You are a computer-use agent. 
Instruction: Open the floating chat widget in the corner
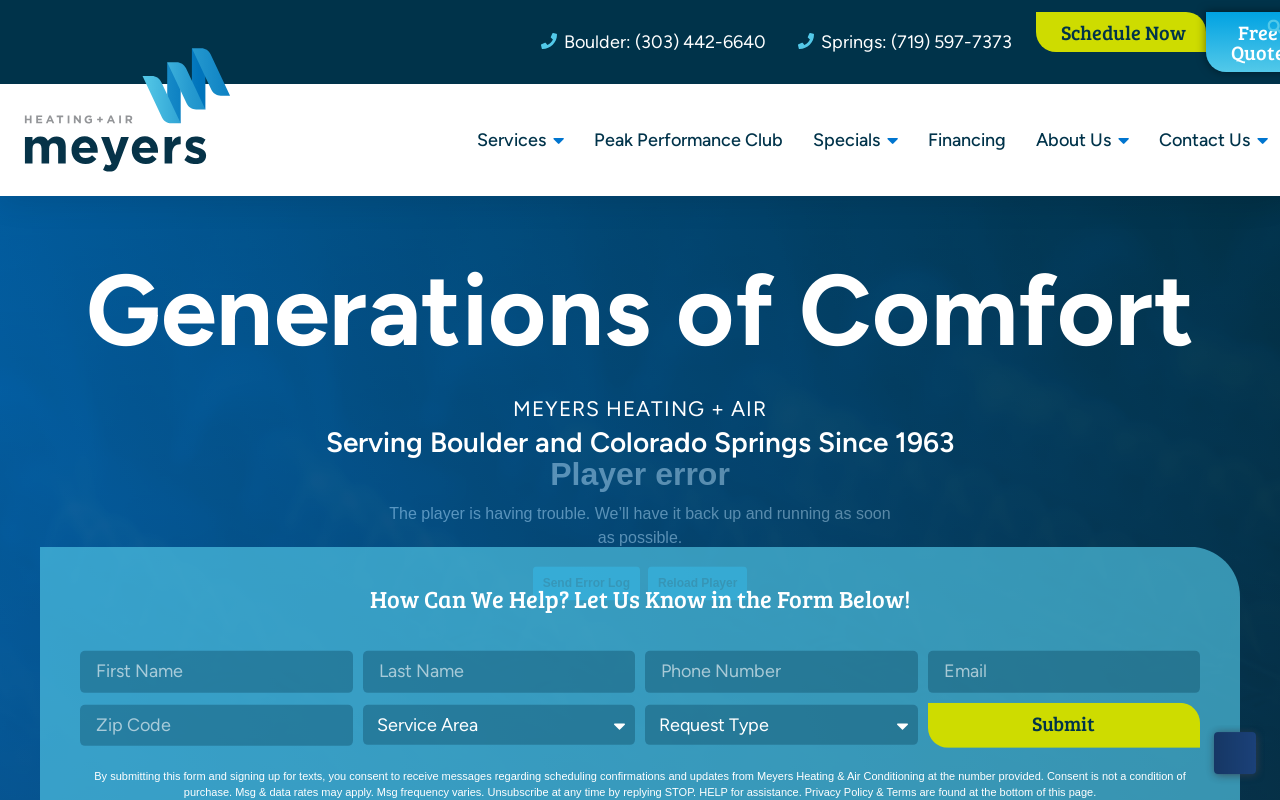coord(1235,753)
